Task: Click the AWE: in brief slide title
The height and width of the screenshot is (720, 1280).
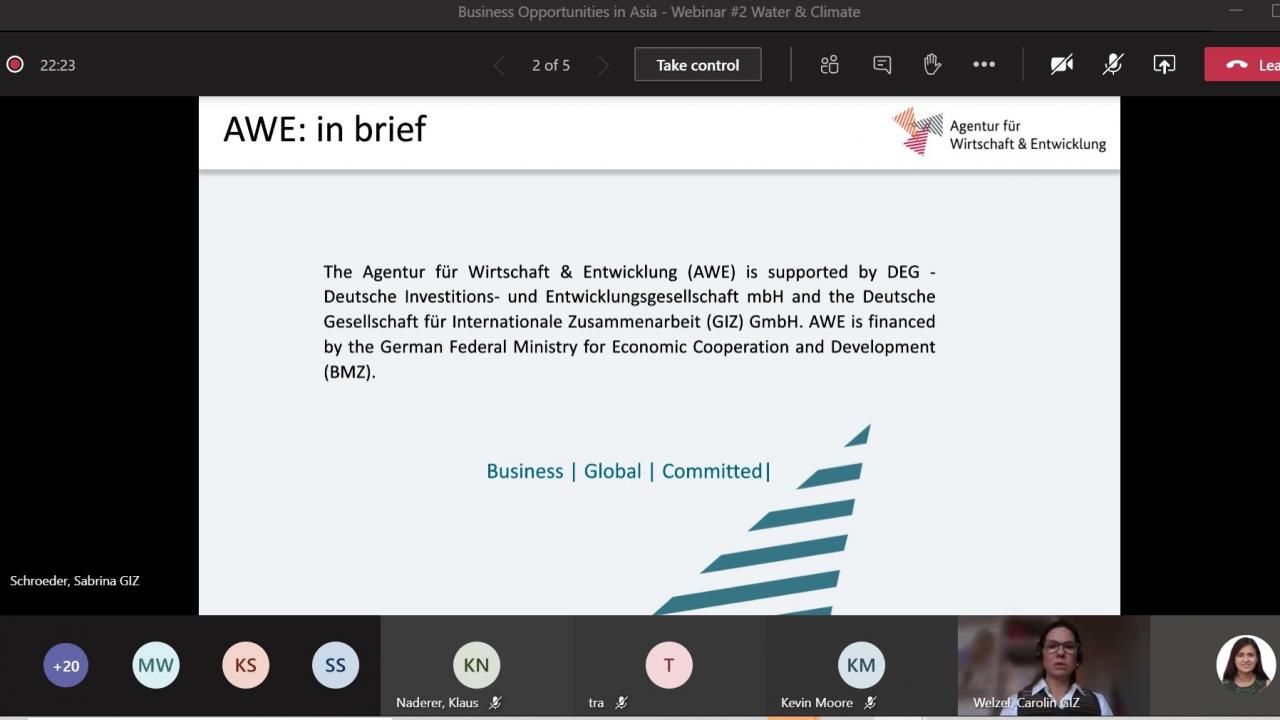Action: 325,129
